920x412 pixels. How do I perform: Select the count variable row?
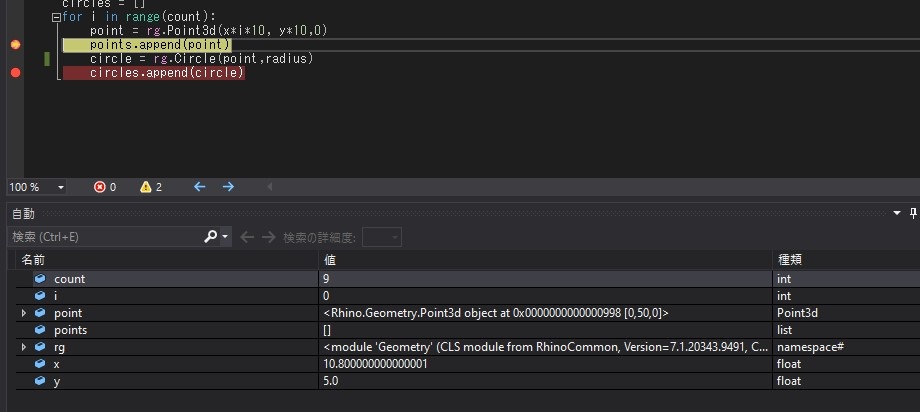click(468, 279)
